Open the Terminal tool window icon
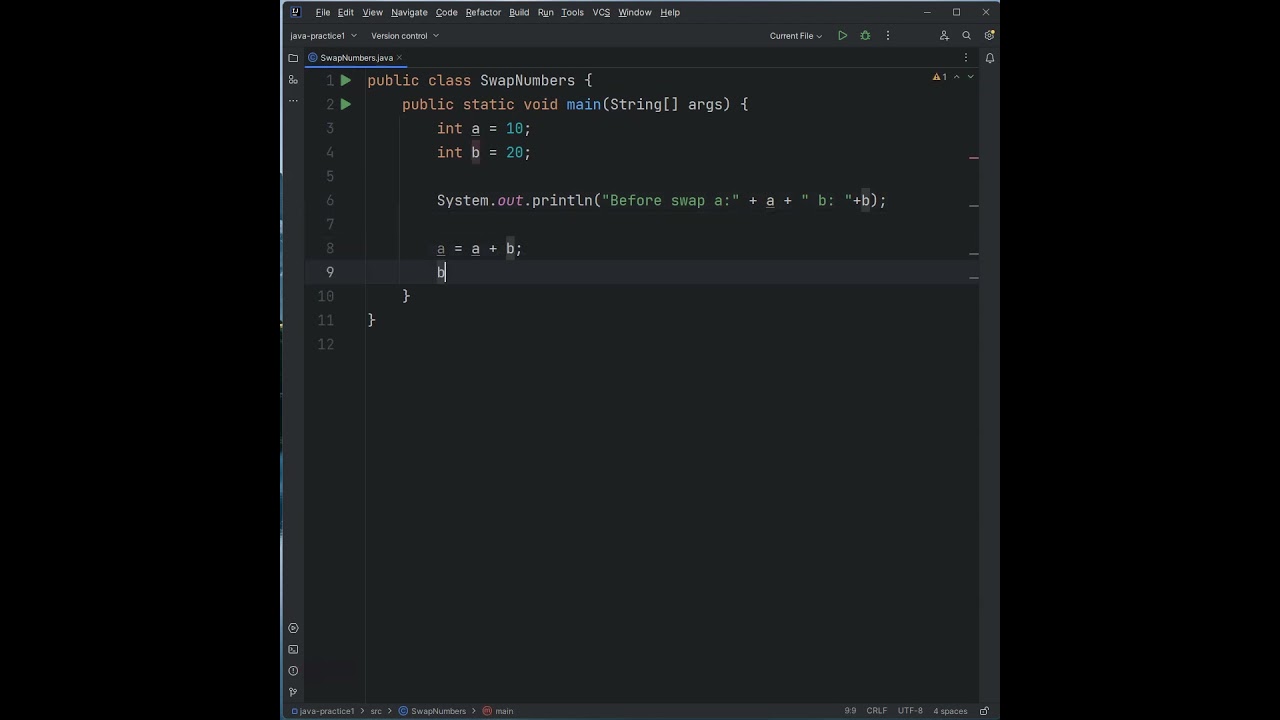 [x=293, y=650]
